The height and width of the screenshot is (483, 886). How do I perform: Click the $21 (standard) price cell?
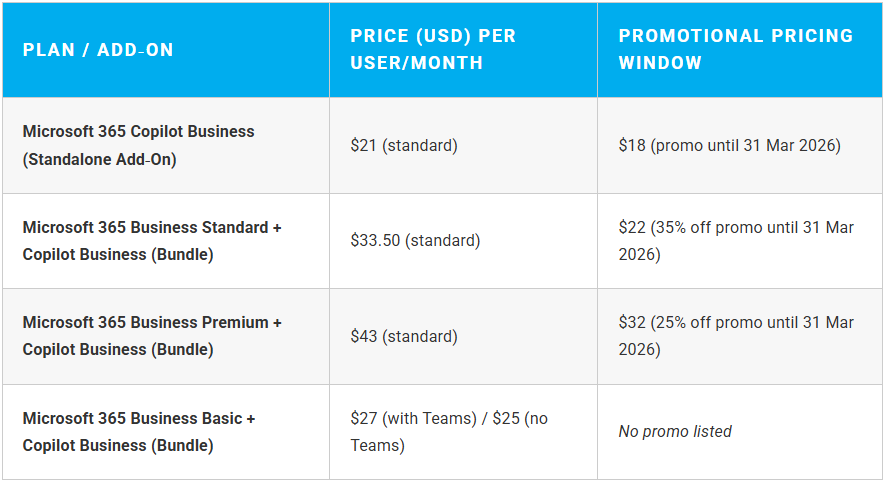point(403,146)
